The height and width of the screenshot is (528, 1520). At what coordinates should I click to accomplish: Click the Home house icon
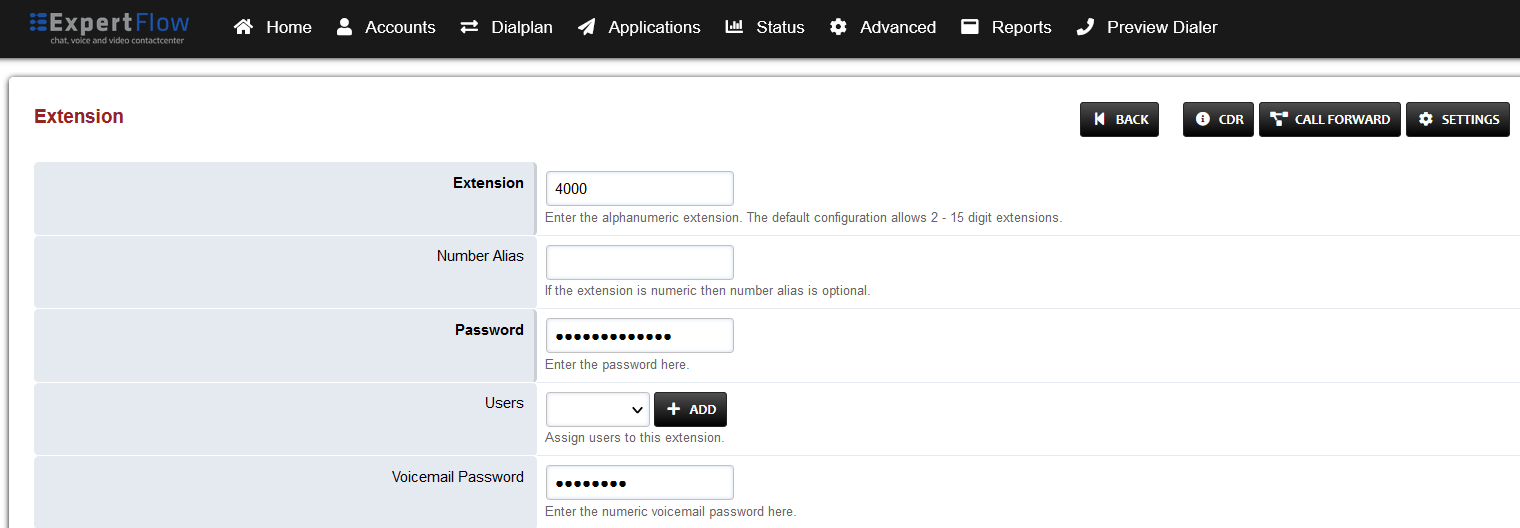(x=243, y=27)
